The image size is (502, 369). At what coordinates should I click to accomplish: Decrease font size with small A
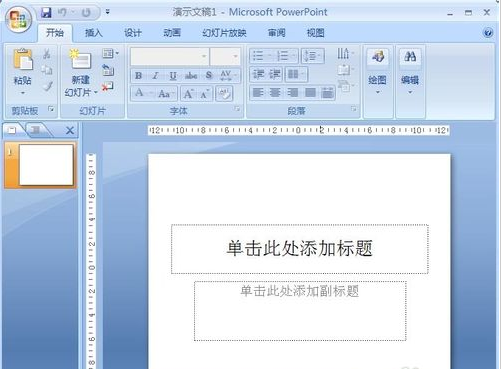(x=205, y=94)
